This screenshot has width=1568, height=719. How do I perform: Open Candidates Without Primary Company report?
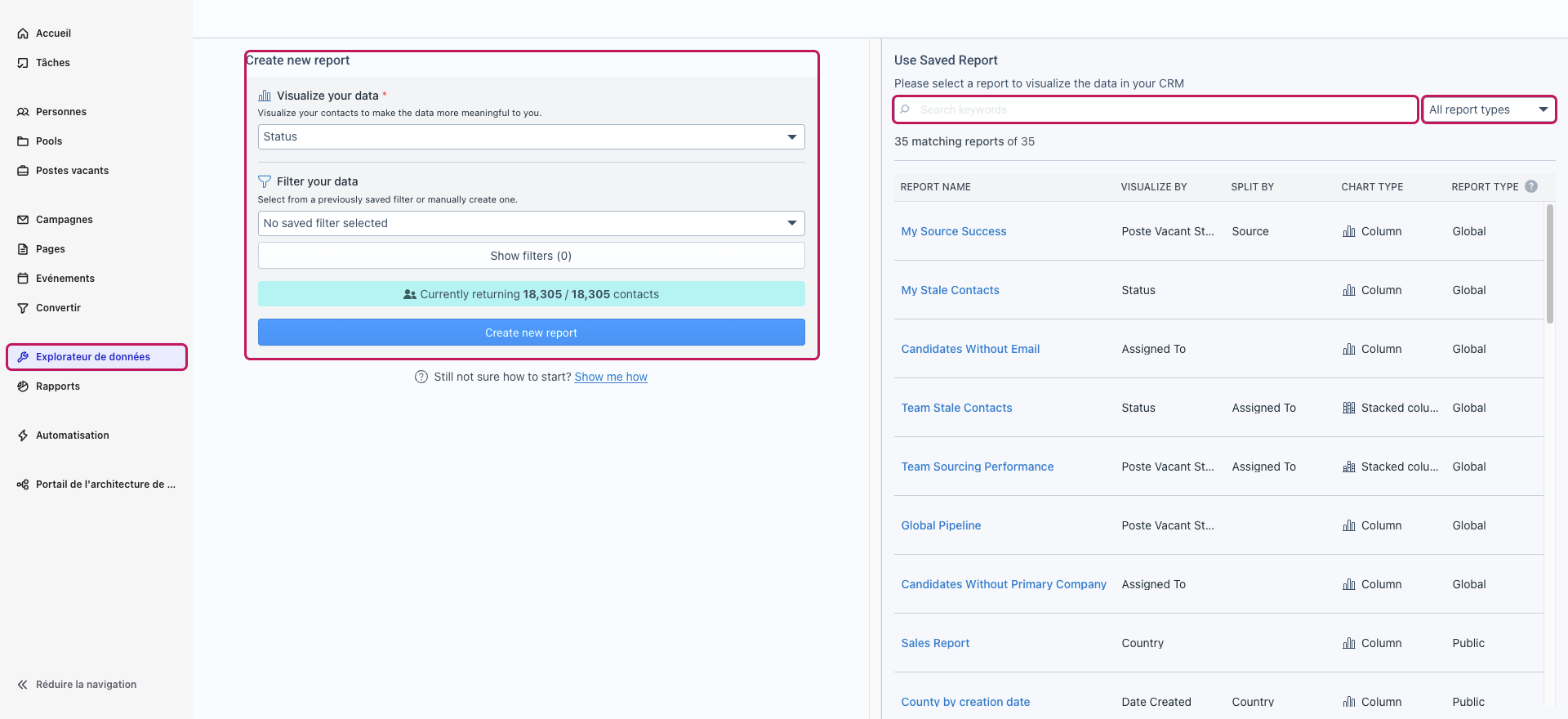(x=1003, y=584)
